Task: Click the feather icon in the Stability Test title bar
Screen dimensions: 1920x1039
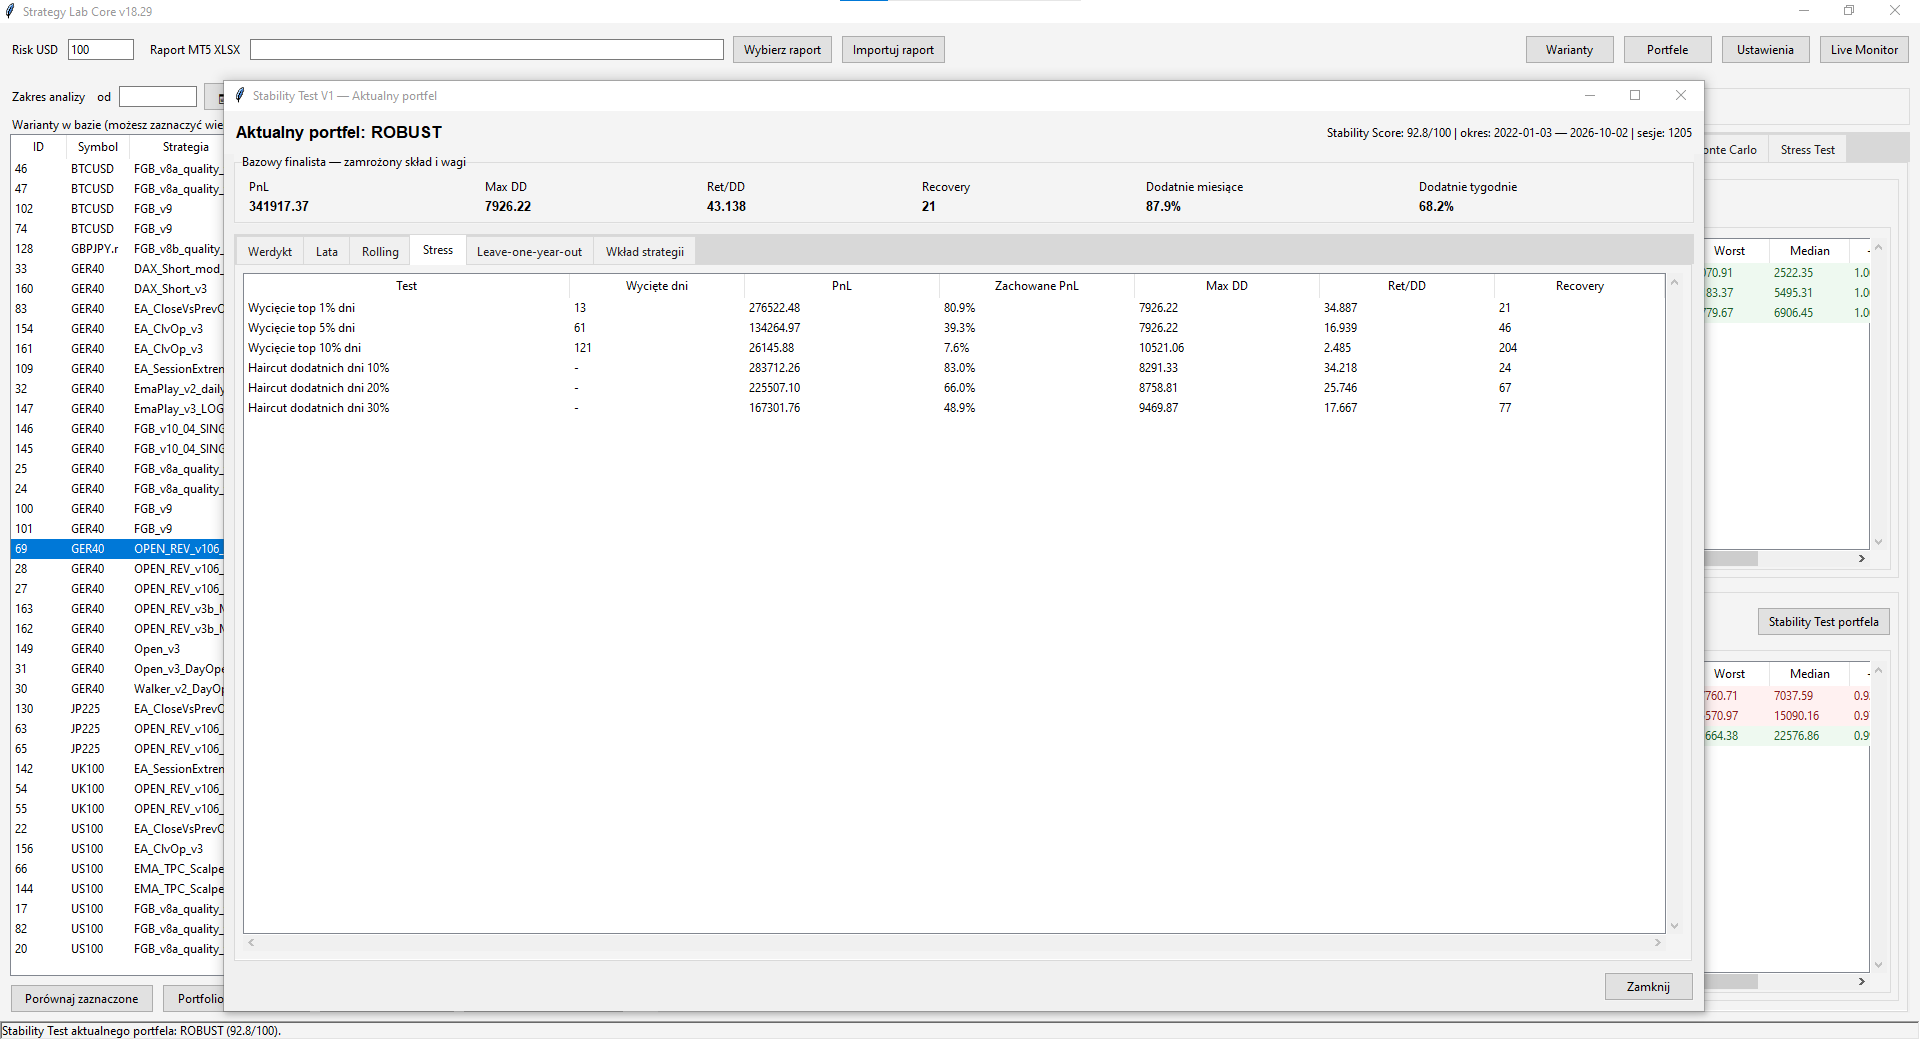Action: coord(240,95)
